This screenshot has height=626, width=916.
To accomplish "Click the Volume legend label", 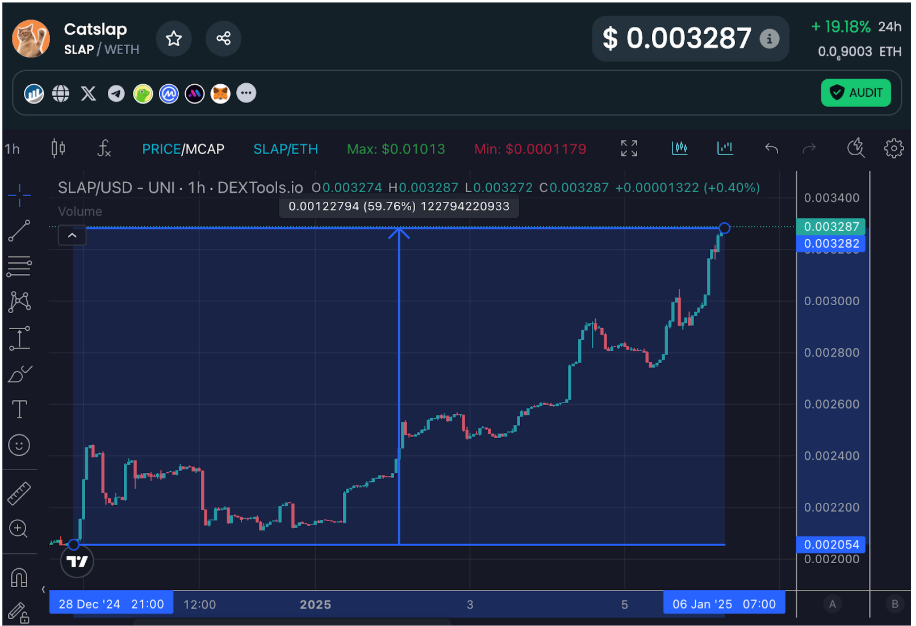I will click(x=80, y=211).
